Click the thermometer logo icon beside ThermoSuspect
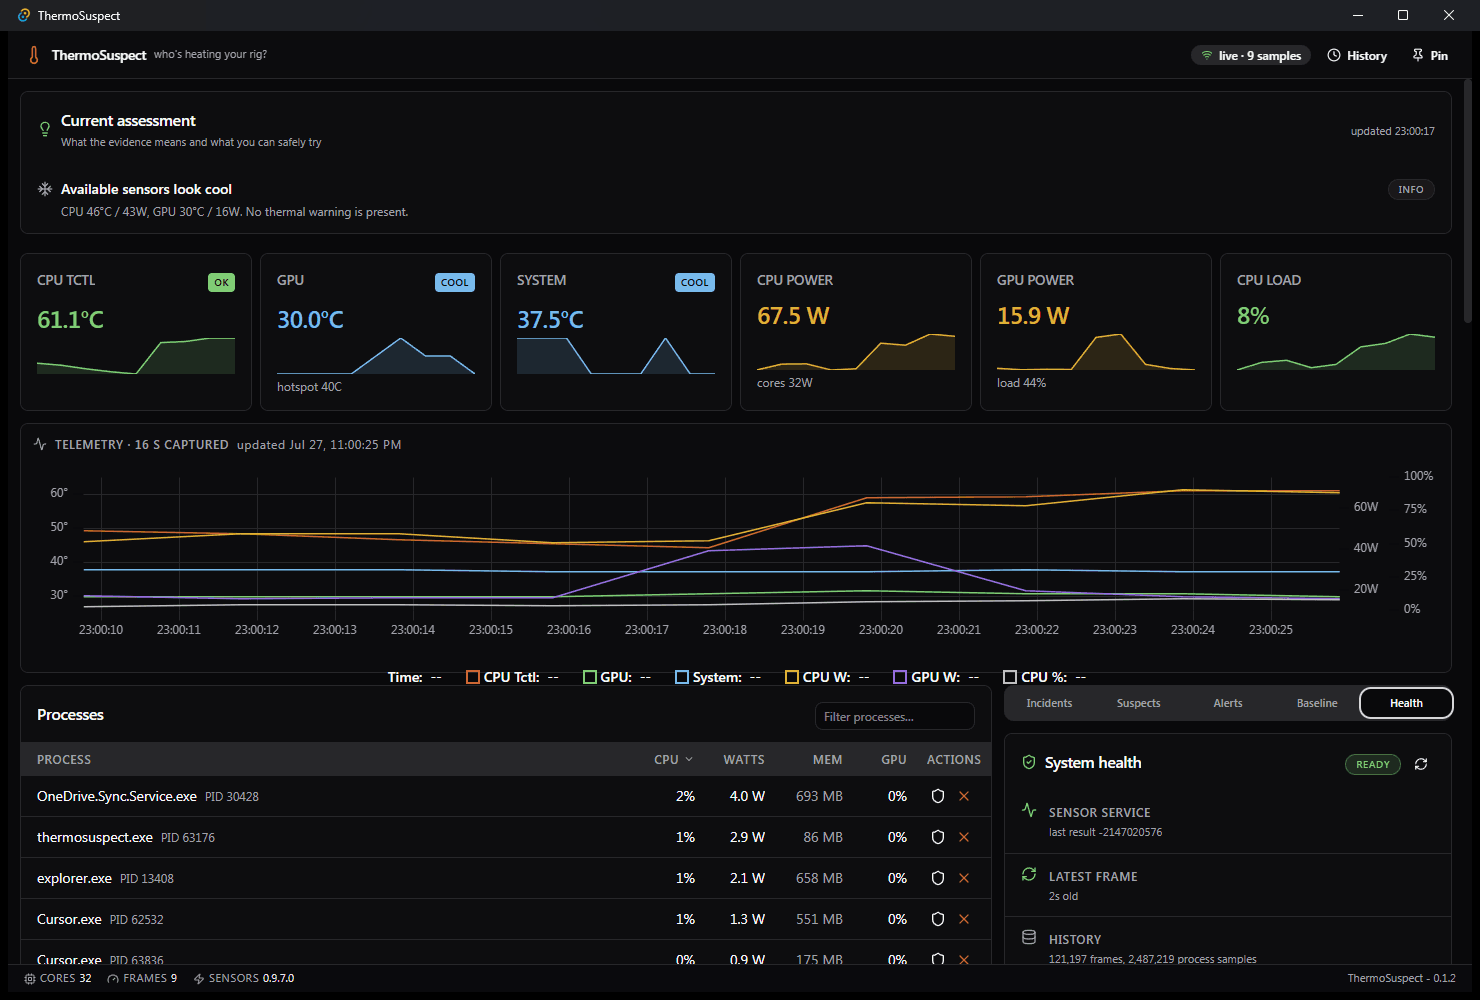Screen dimensions: 1480x1000 tap(34, 55)
